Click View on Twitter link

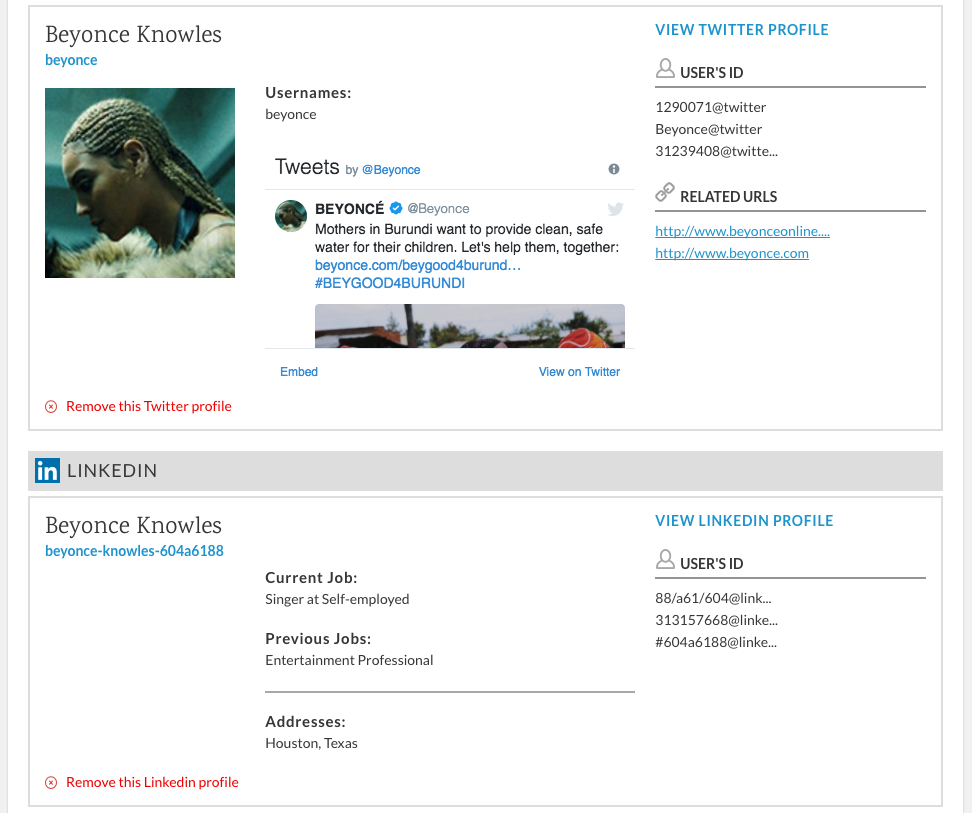(x=579, y=372)
